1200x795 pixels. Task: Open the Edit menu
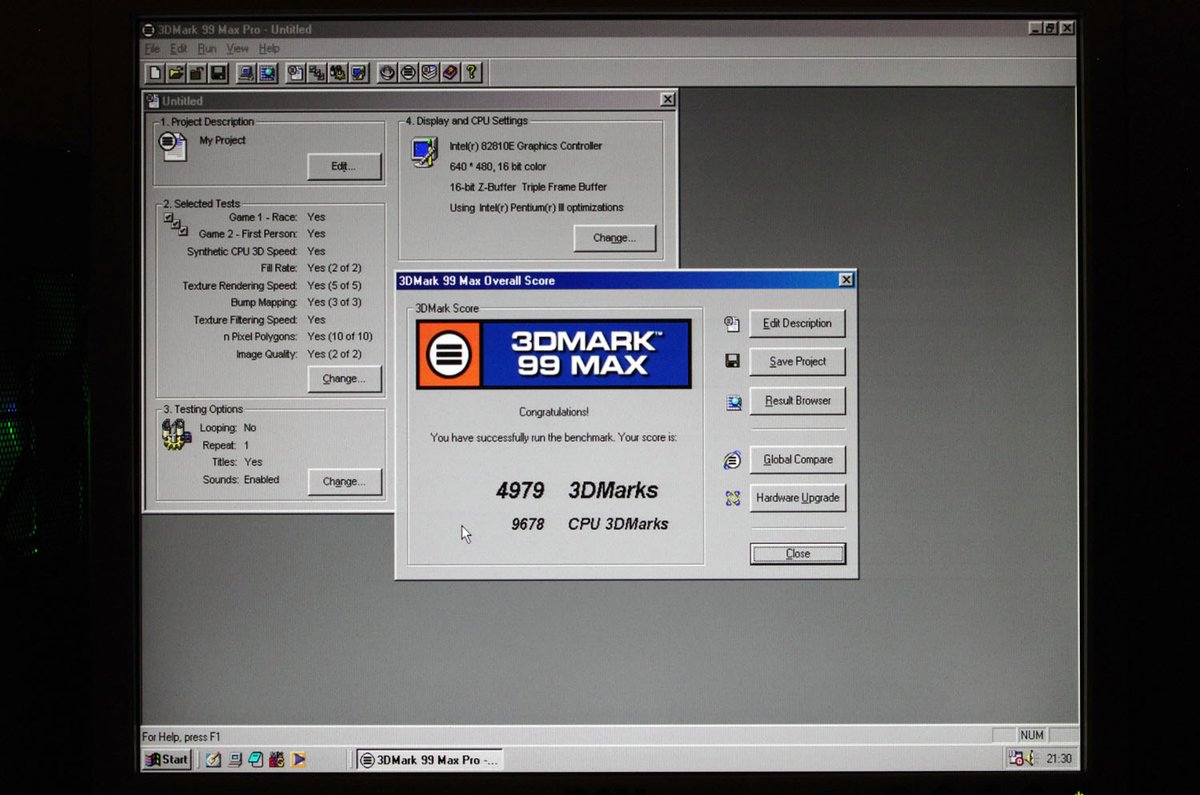click(x=179, y=48)
